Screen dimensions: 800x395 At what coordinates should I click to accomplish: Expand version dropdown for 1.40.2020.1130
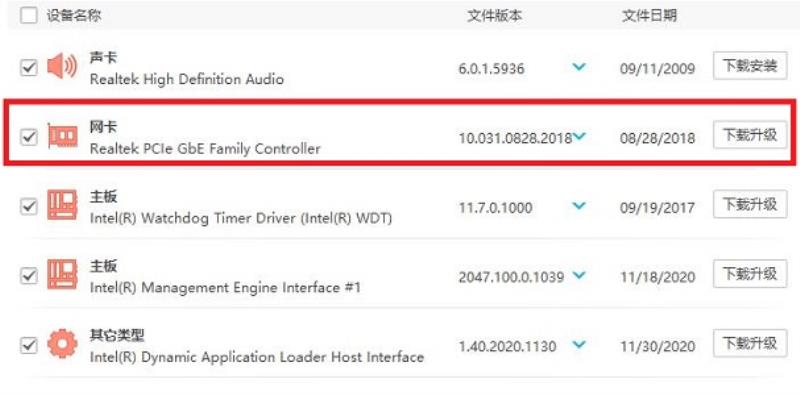pyautogui.click(x=579, y=344)
